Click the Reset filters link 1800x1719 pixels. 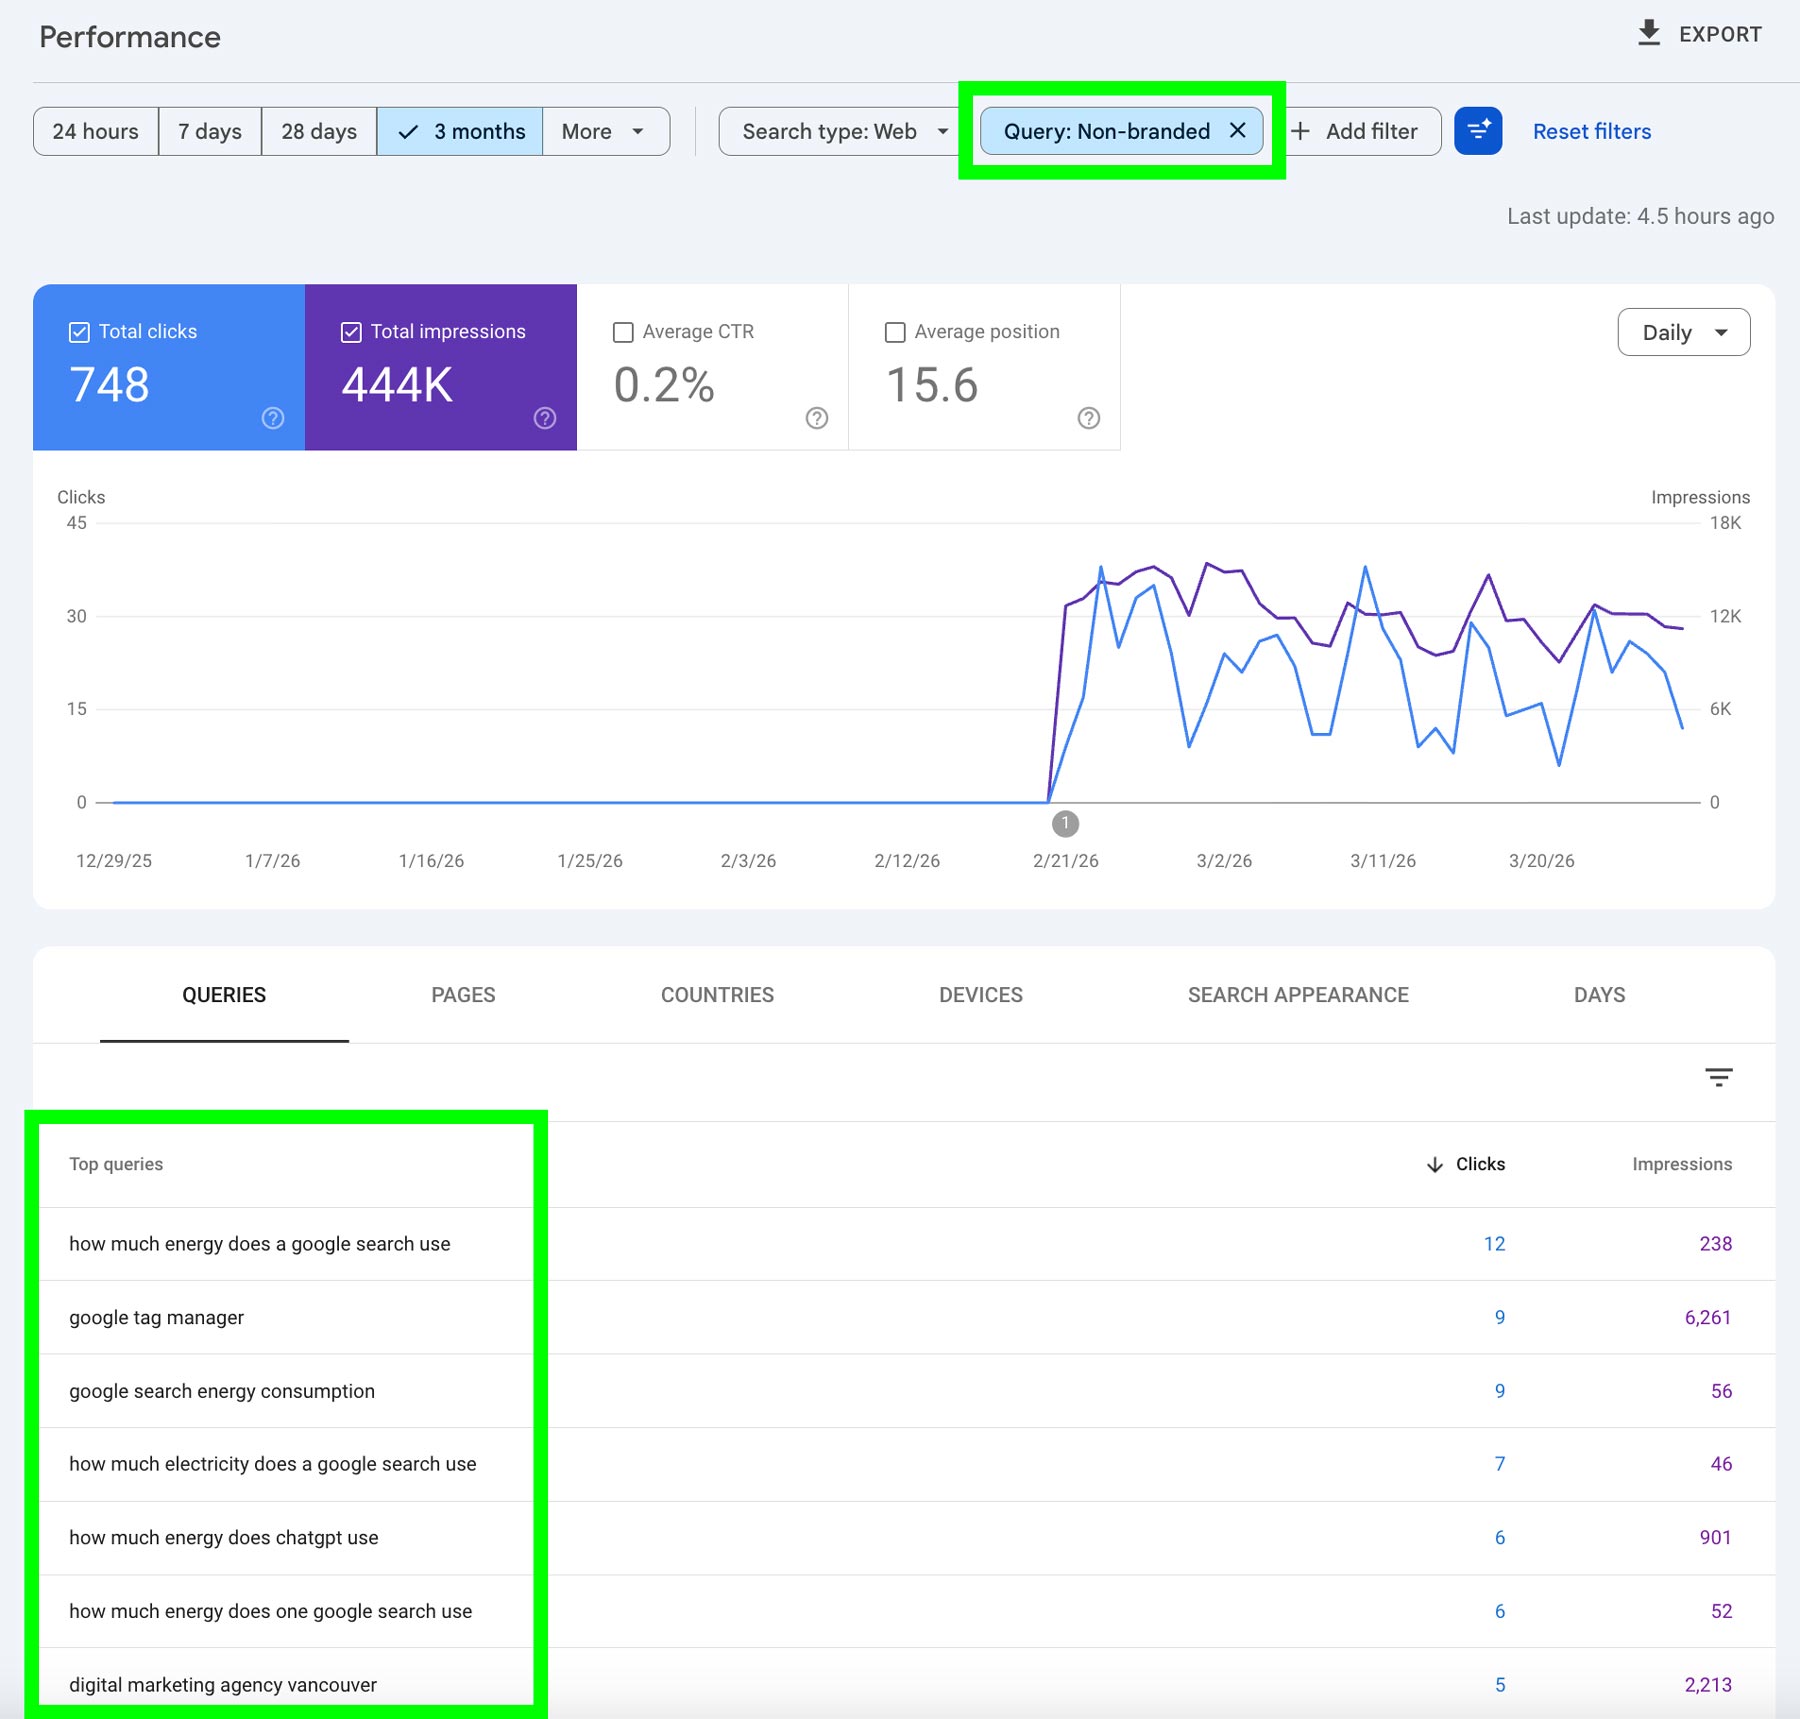[1591, 131]
